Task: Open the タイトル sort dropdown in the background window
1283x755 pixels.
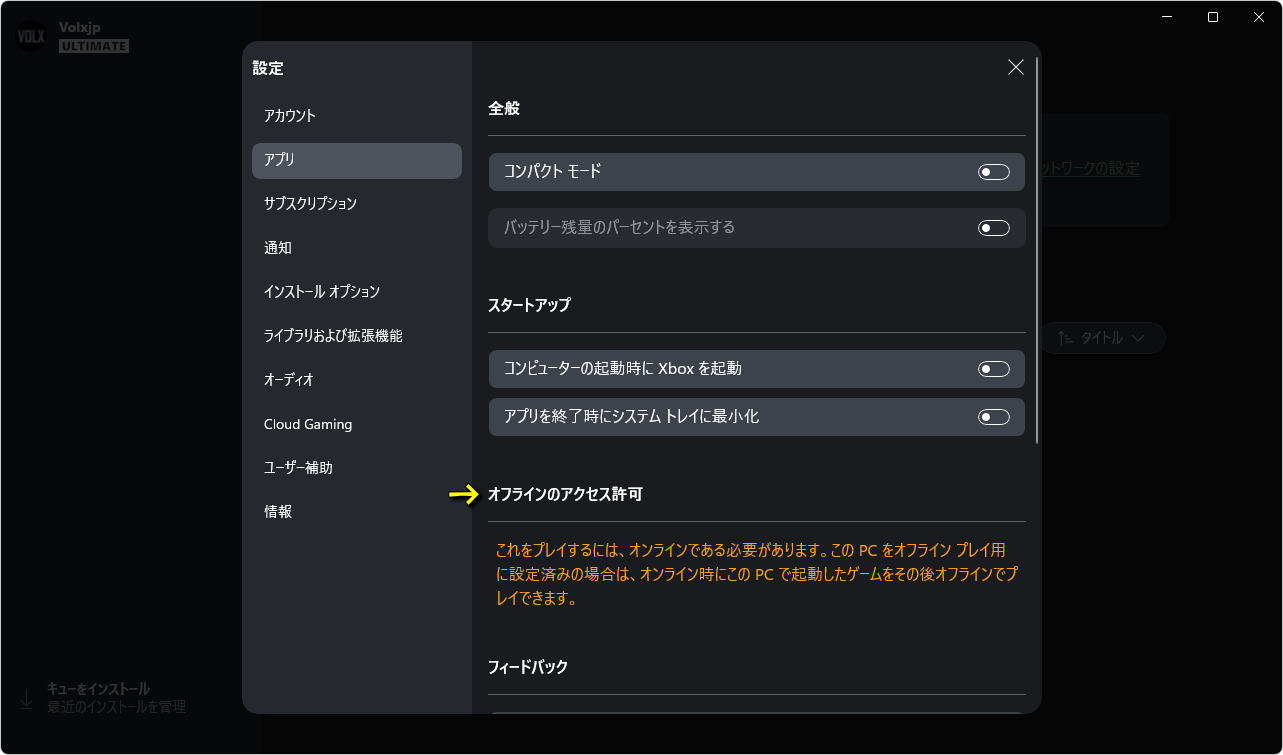Action: 1102,338
